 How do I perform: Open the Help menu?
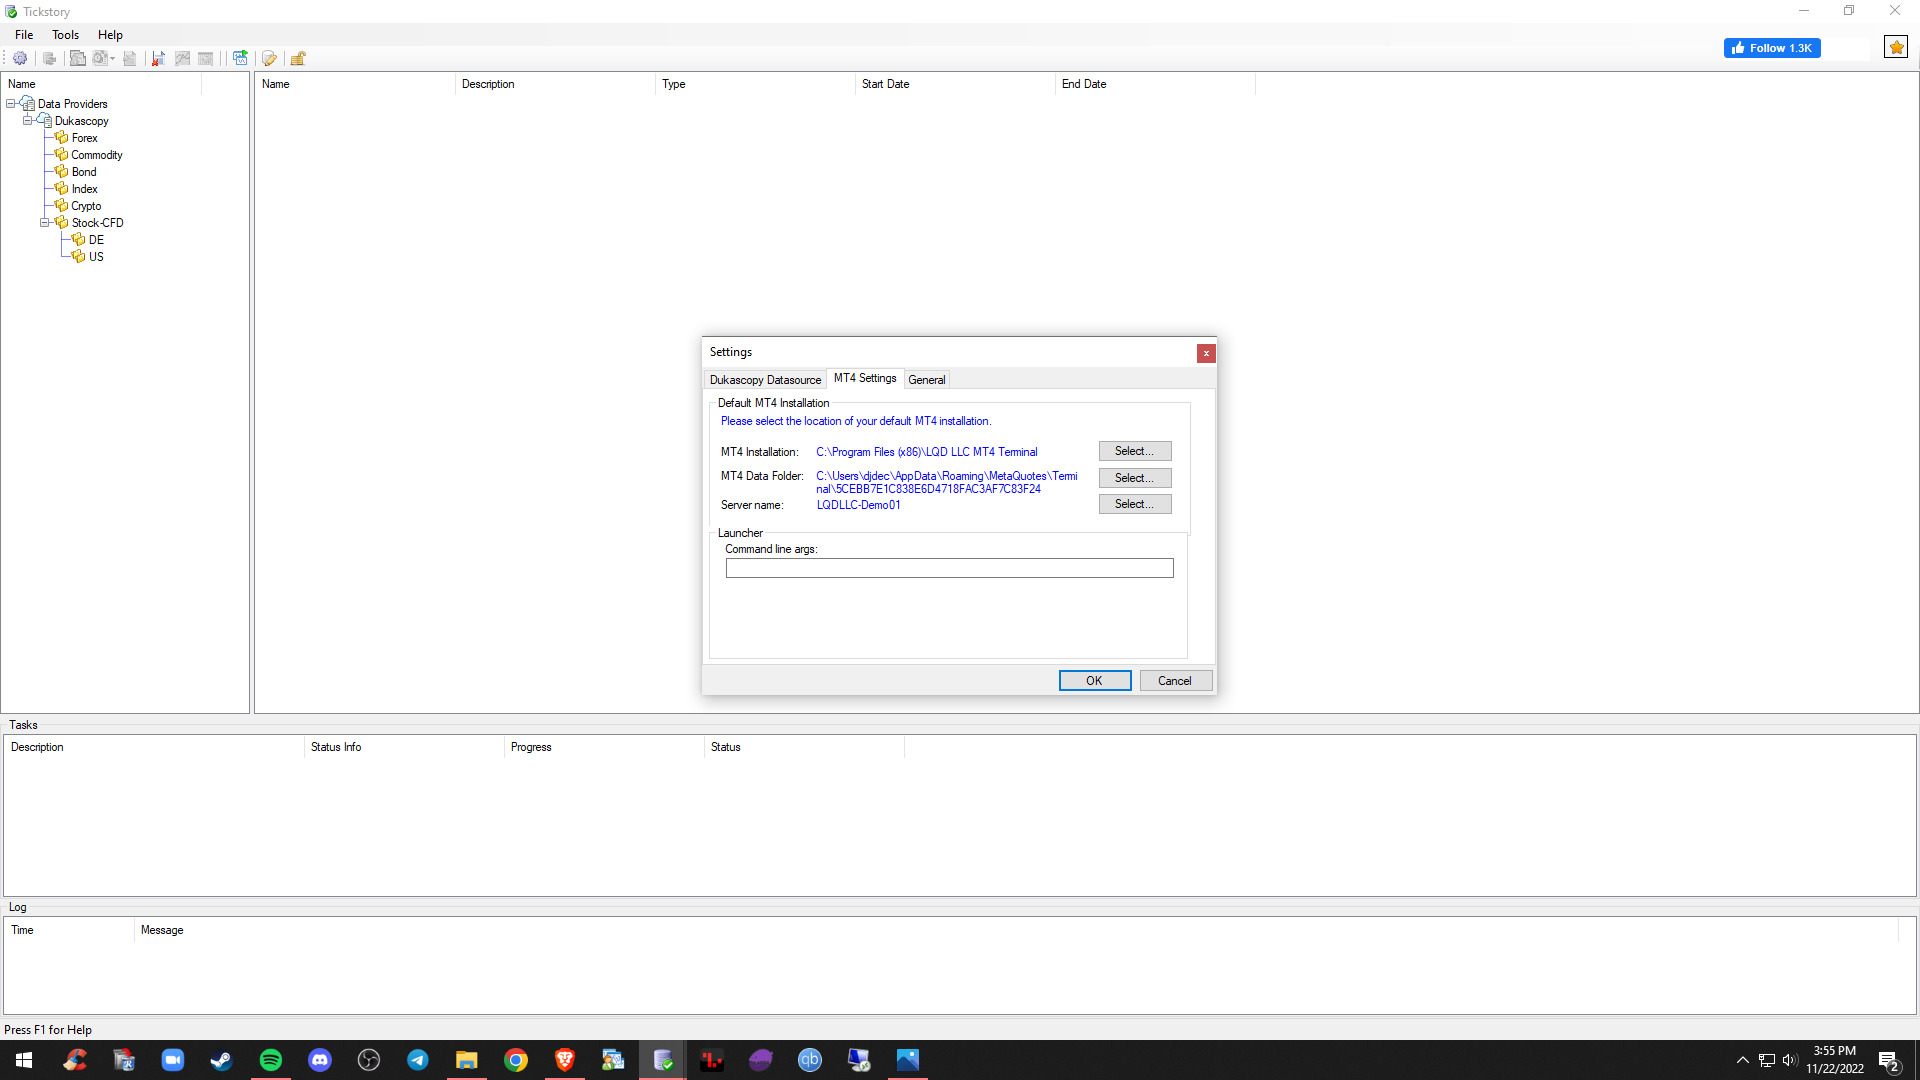tap(110, 34)
